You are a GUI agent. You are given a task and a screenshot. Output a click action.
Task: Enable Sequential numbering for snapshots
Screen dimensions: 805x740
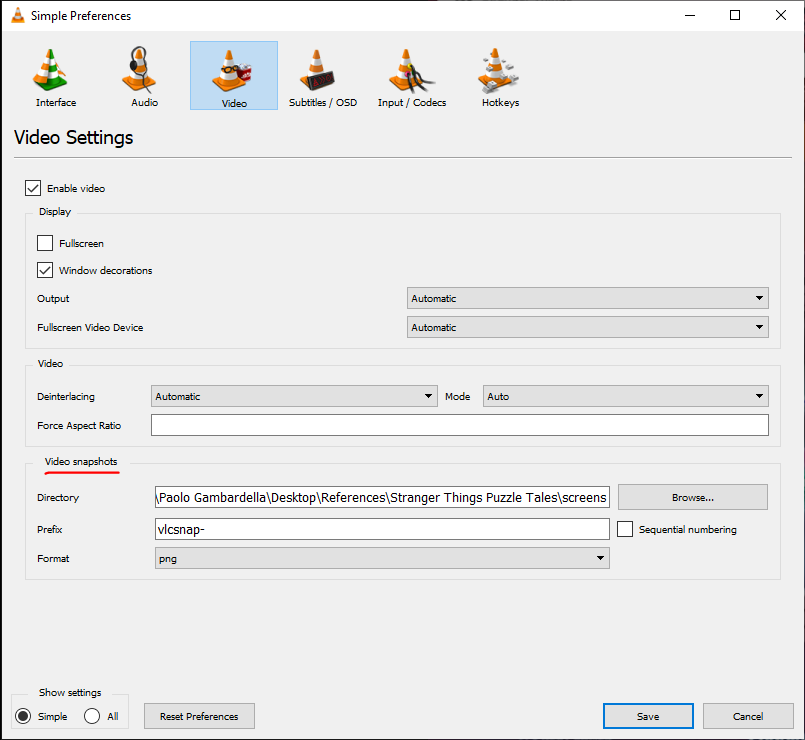[625, 529]
